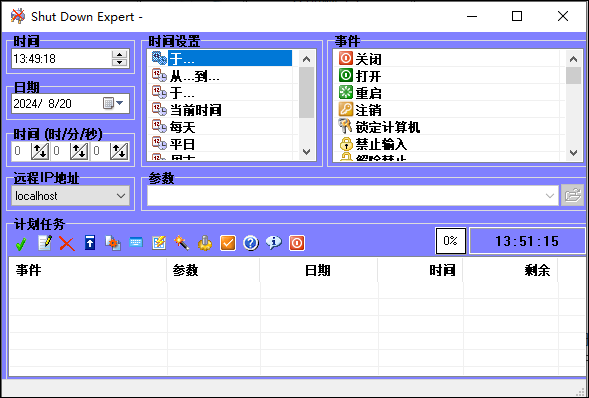Open the date calendar dropdown
The height and width of the screenshot is (398, 589).
[x=113, y=103]
